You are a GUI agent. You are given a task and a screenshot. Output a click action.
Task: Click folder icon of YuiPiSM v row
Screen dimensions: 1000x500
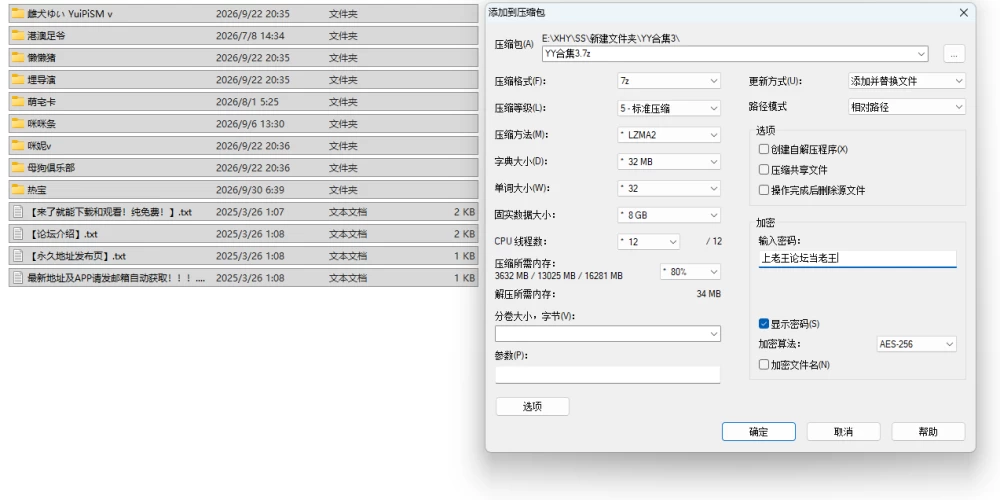(18, 13)
